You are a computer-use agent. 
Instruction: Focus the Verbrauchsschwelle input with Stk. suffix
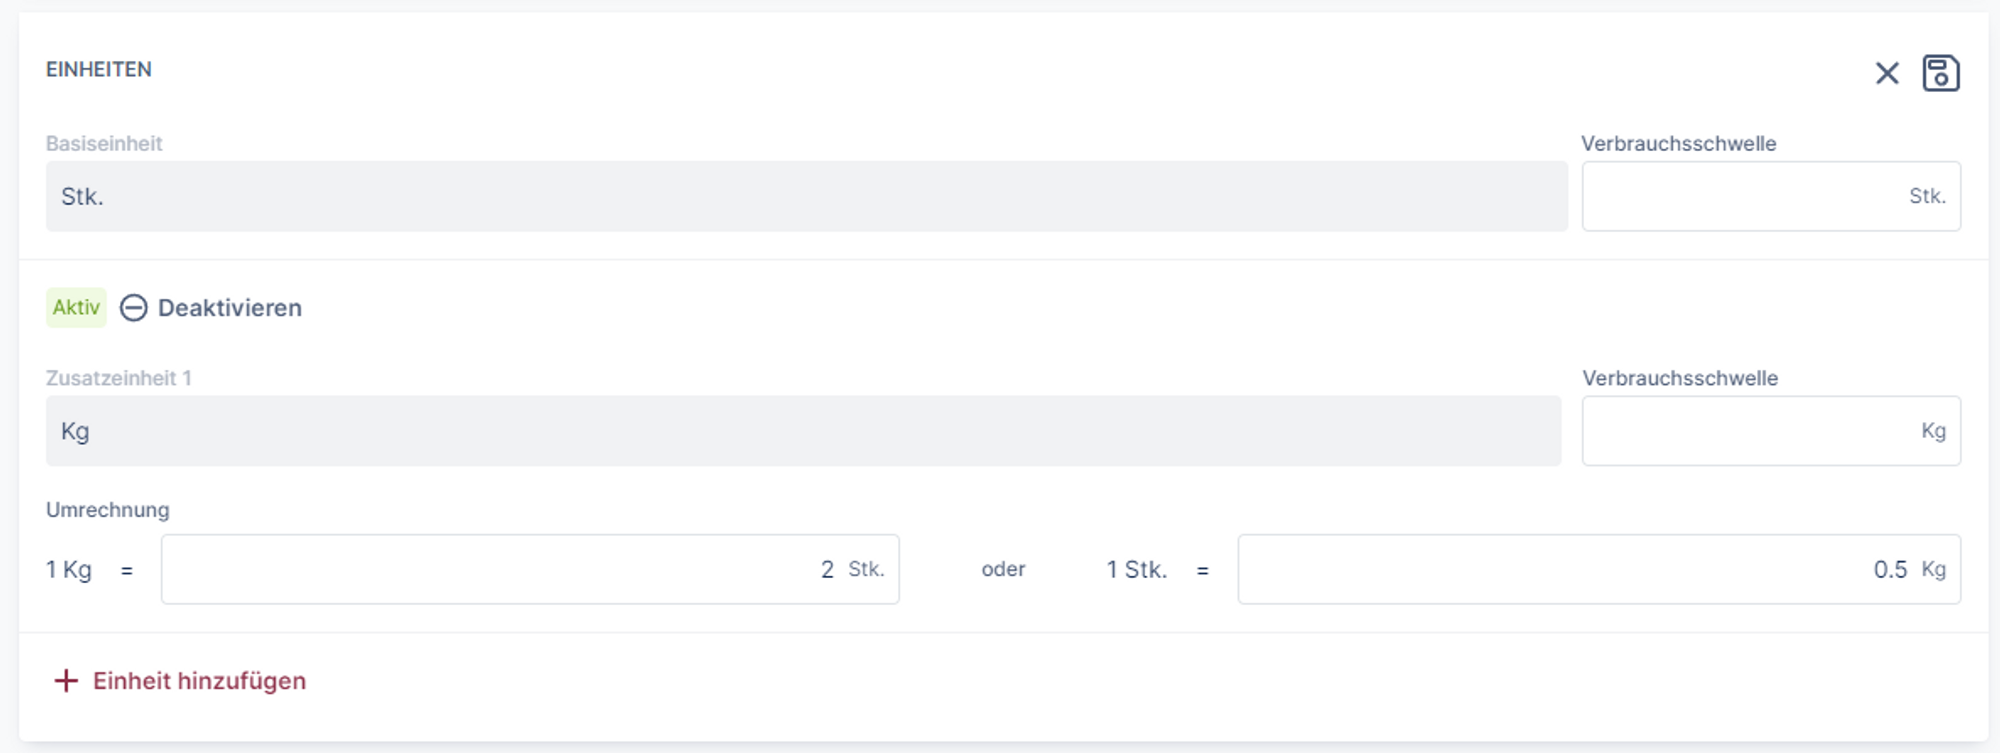tap(1740, 197)
